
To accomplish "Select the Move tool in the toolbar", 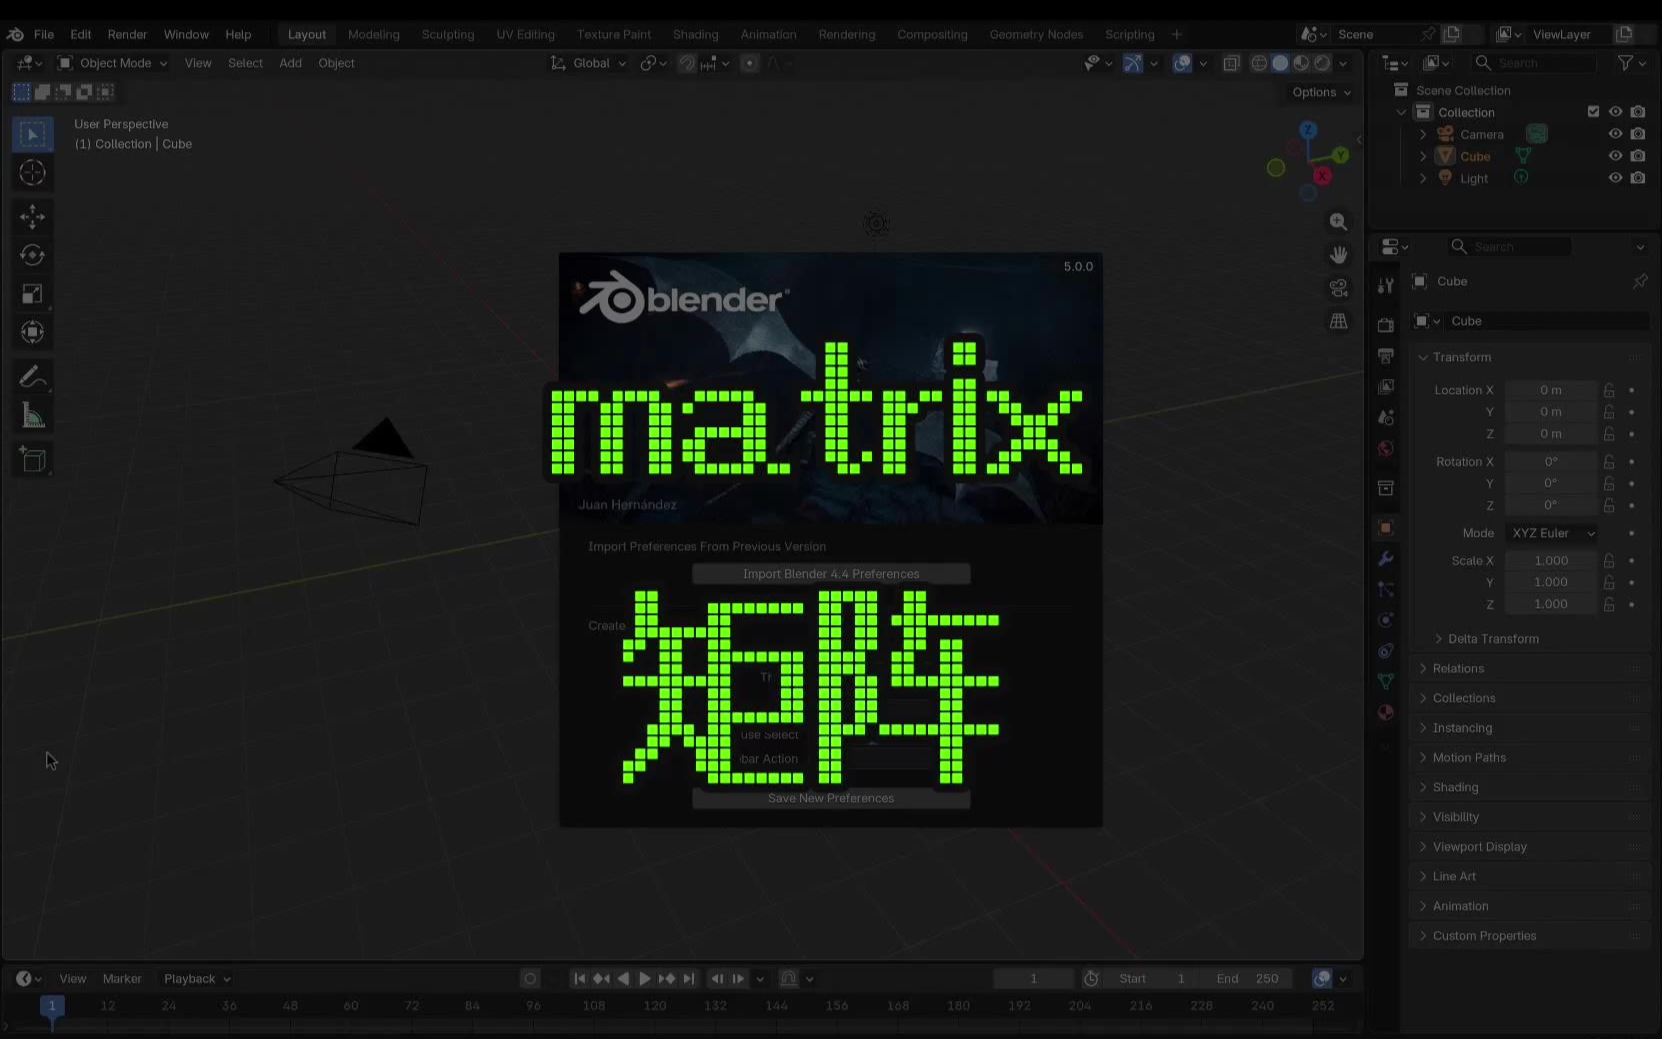I will [x=32, y=217].
